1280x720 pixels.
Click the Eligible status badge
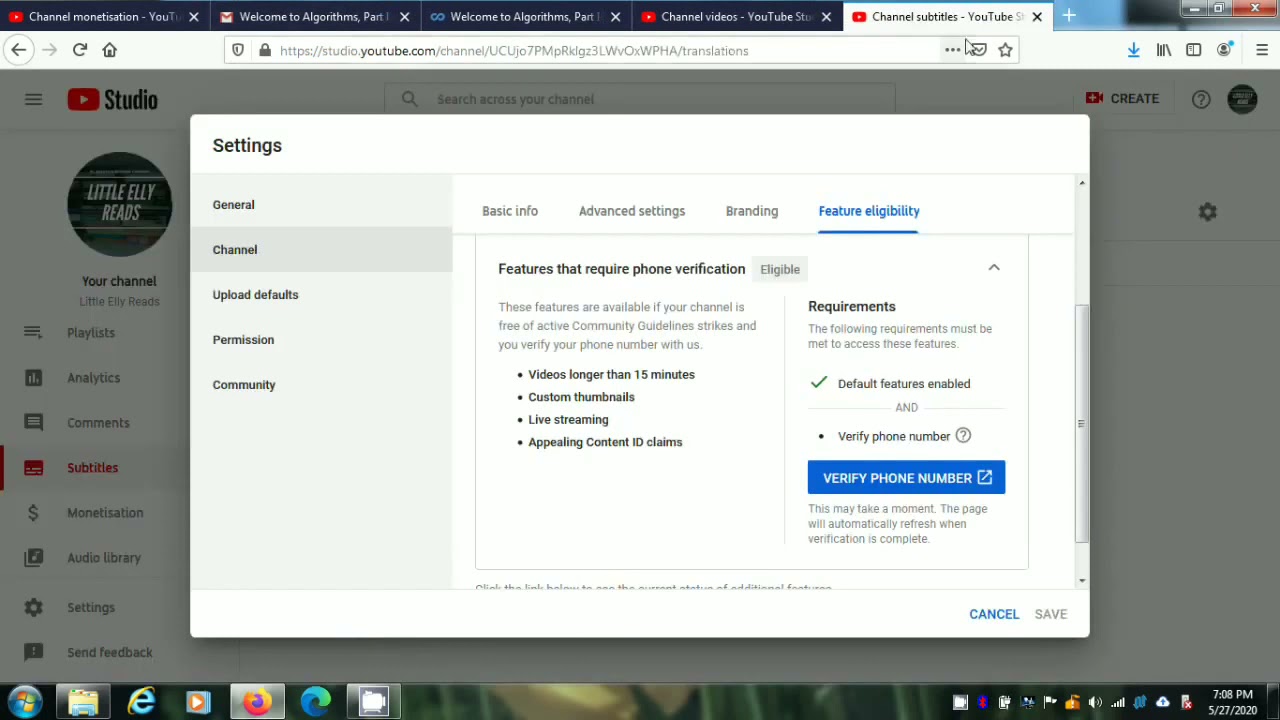click(780, 269)
